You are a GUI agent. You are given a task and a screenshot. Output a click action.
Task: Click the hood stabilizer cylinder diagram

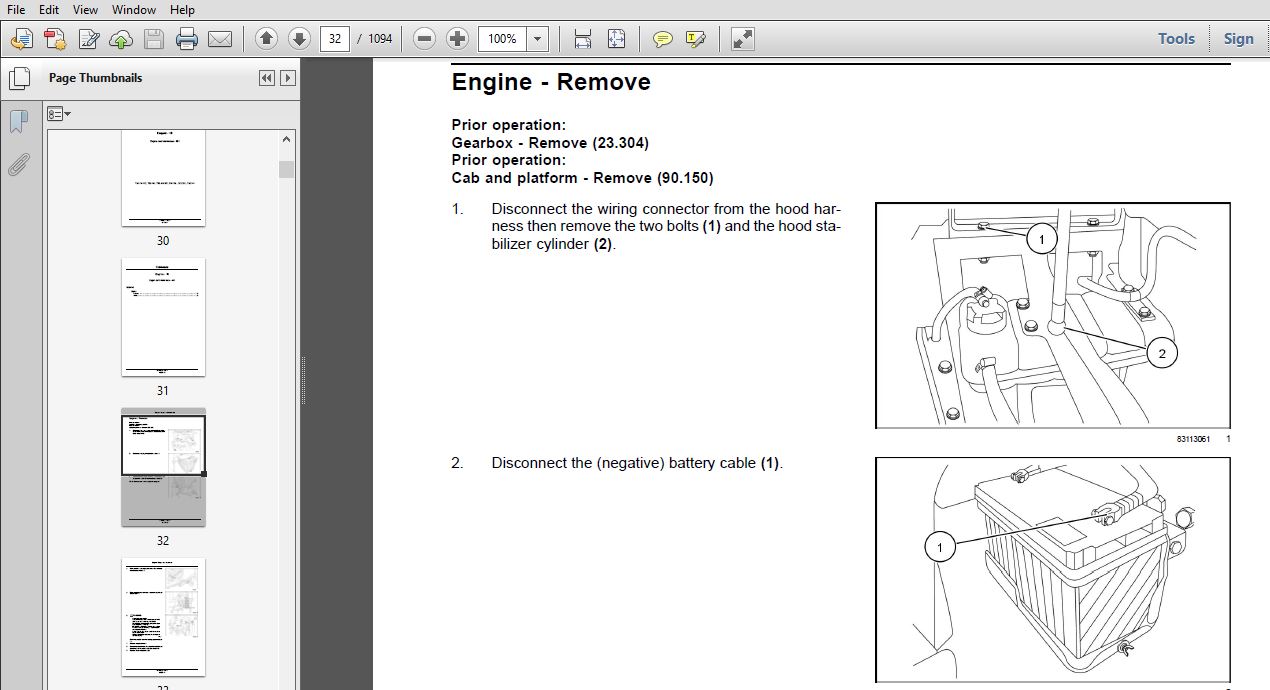click(x=1053, y=315)
